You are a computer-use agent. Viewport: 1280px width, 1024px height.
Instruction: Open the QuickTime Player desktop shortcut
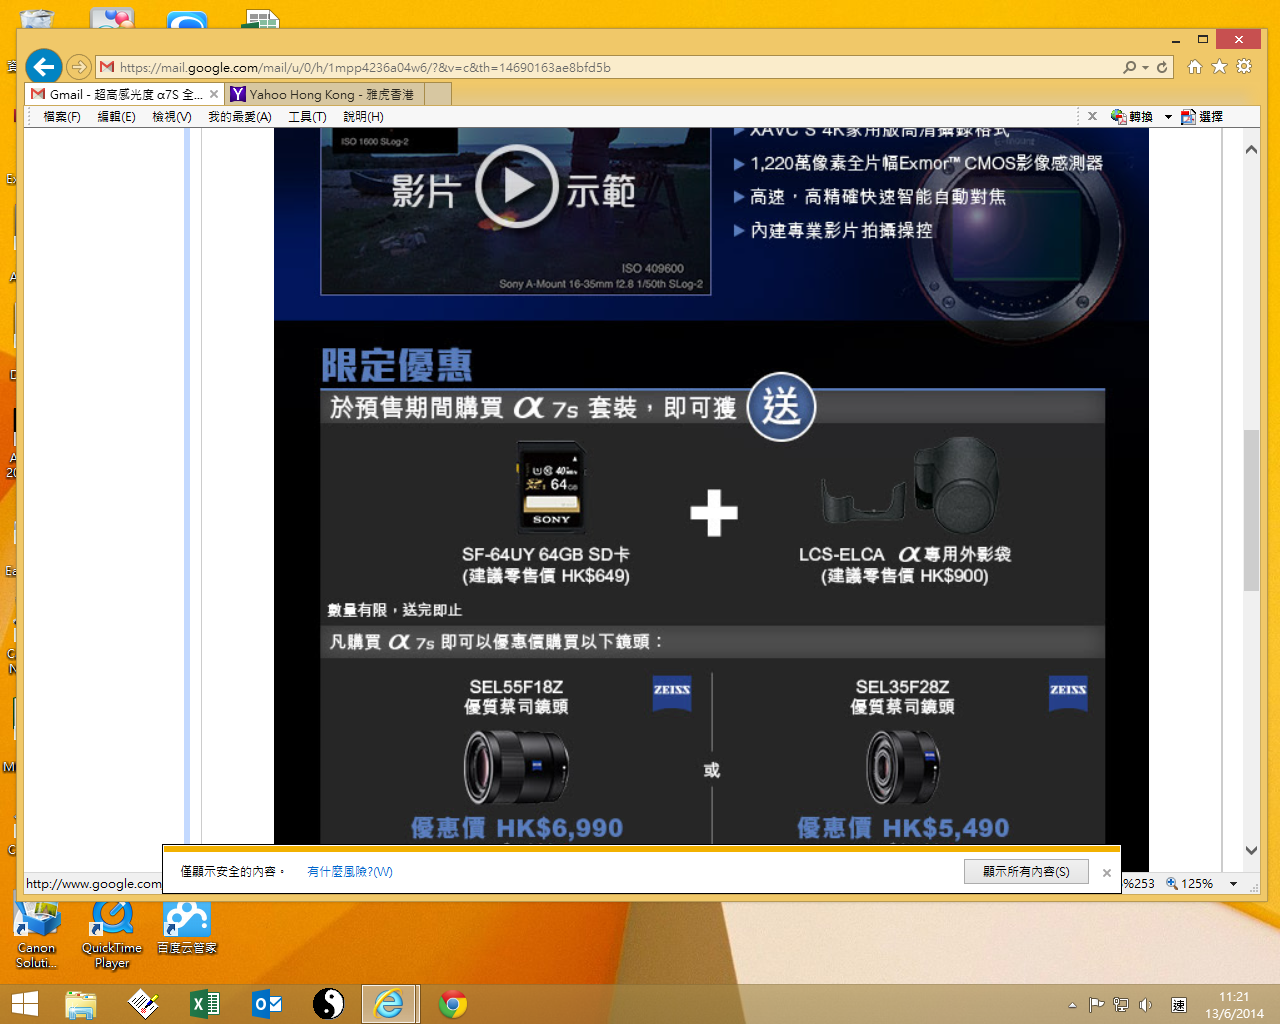[112, 936]
